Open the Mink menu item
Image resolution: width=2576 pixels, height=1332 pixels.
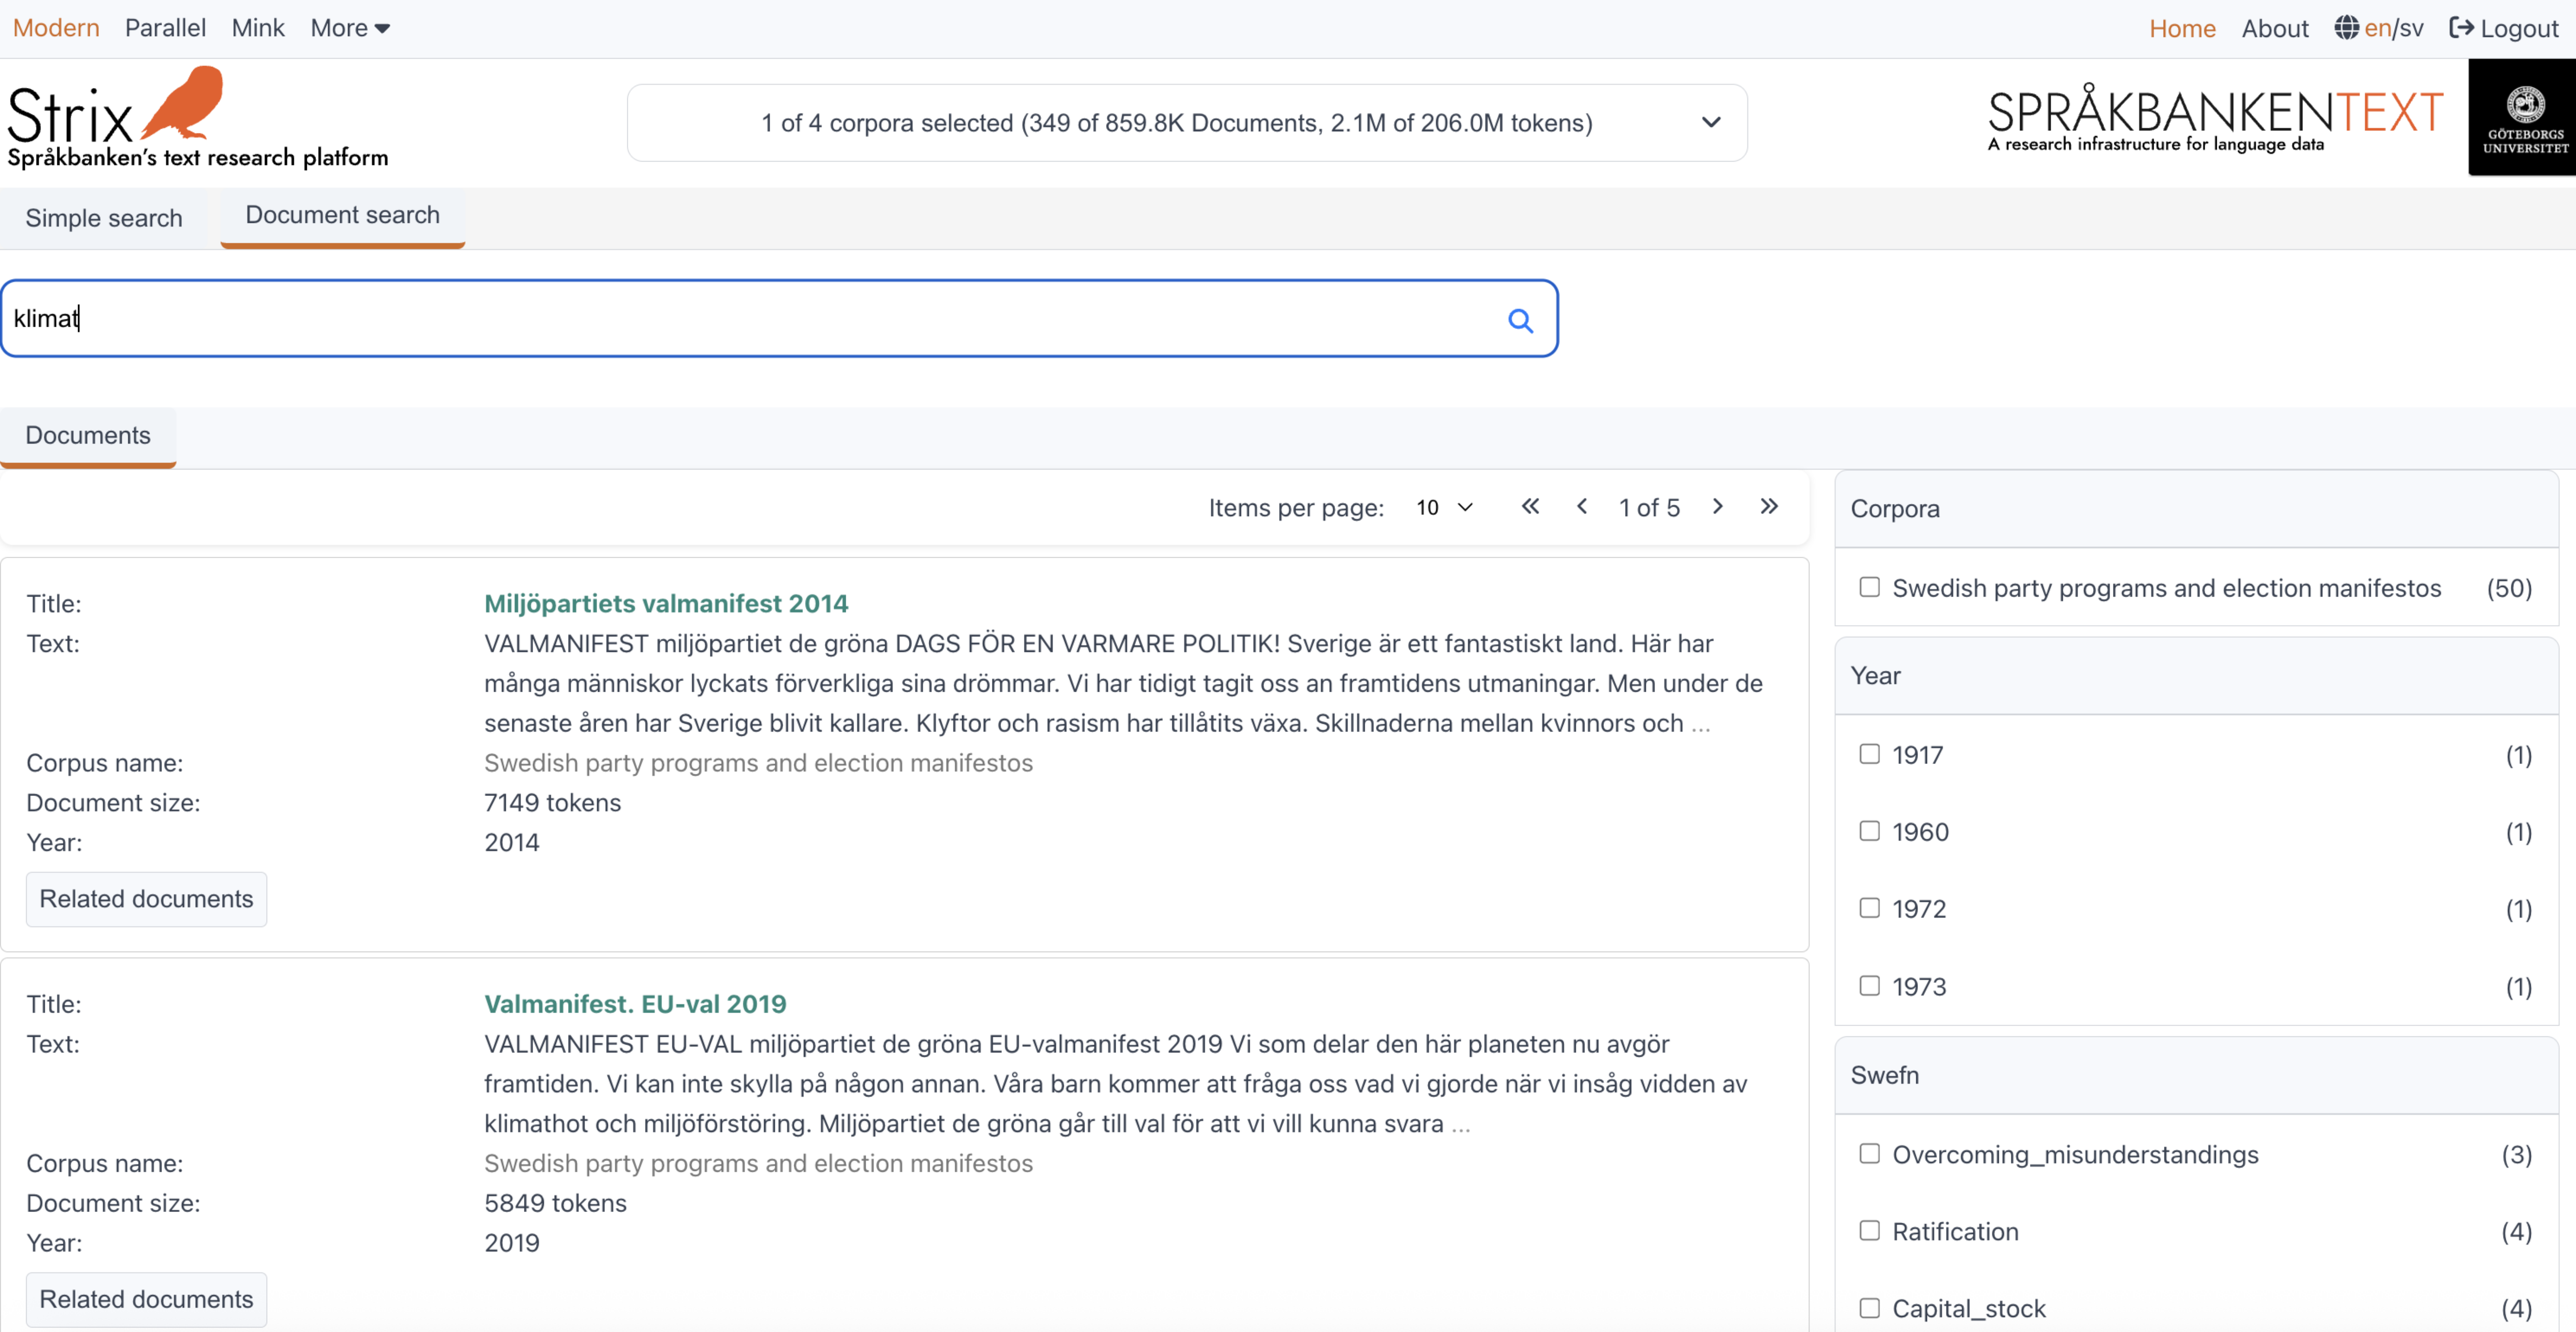258,28
